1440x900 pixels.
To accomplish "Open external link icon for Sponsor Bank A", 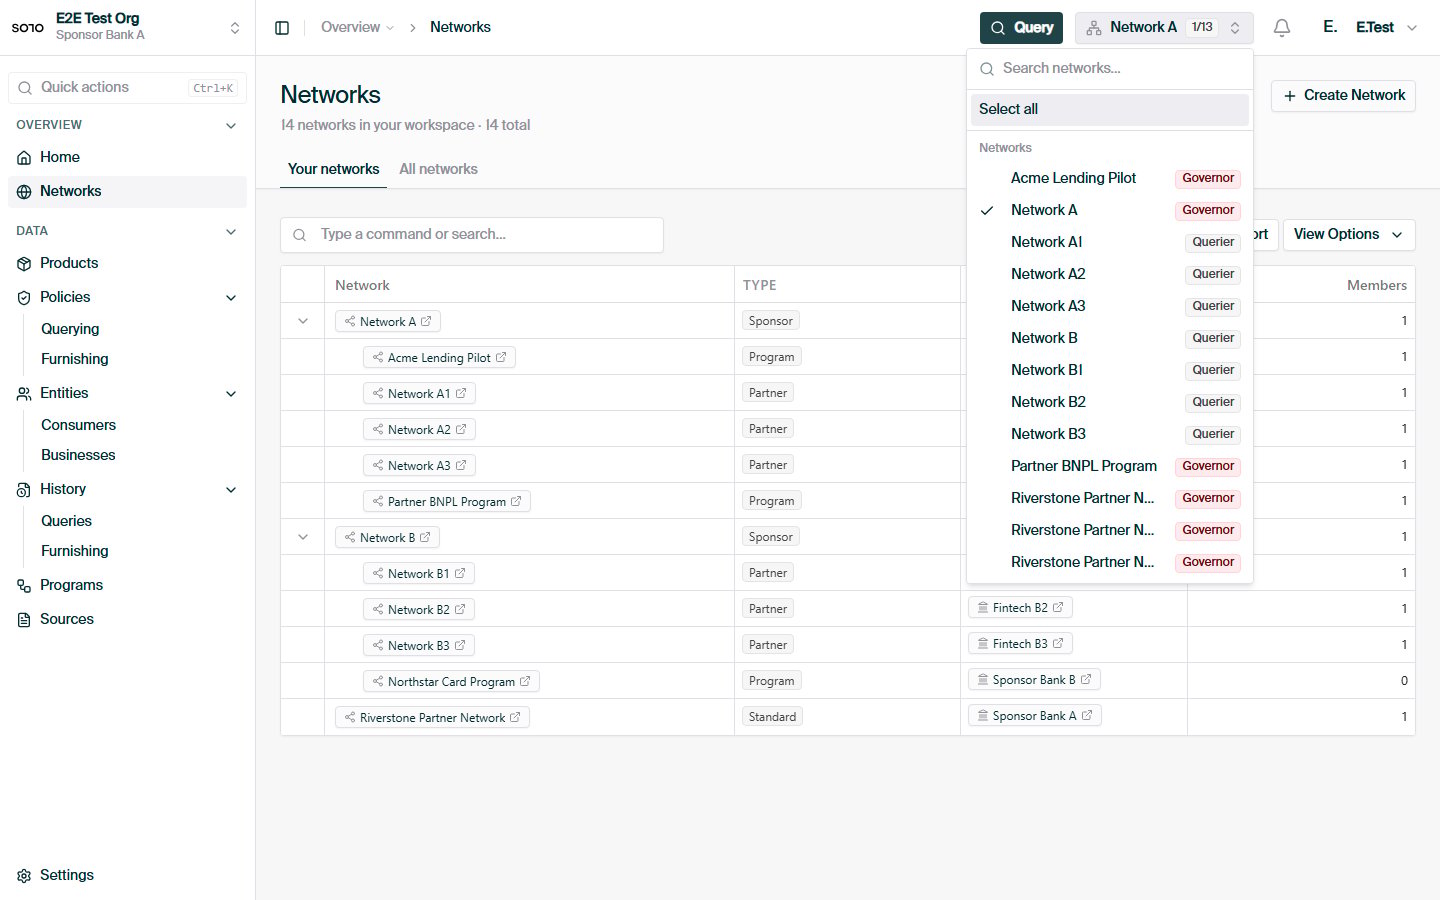I will point(1087,716).
